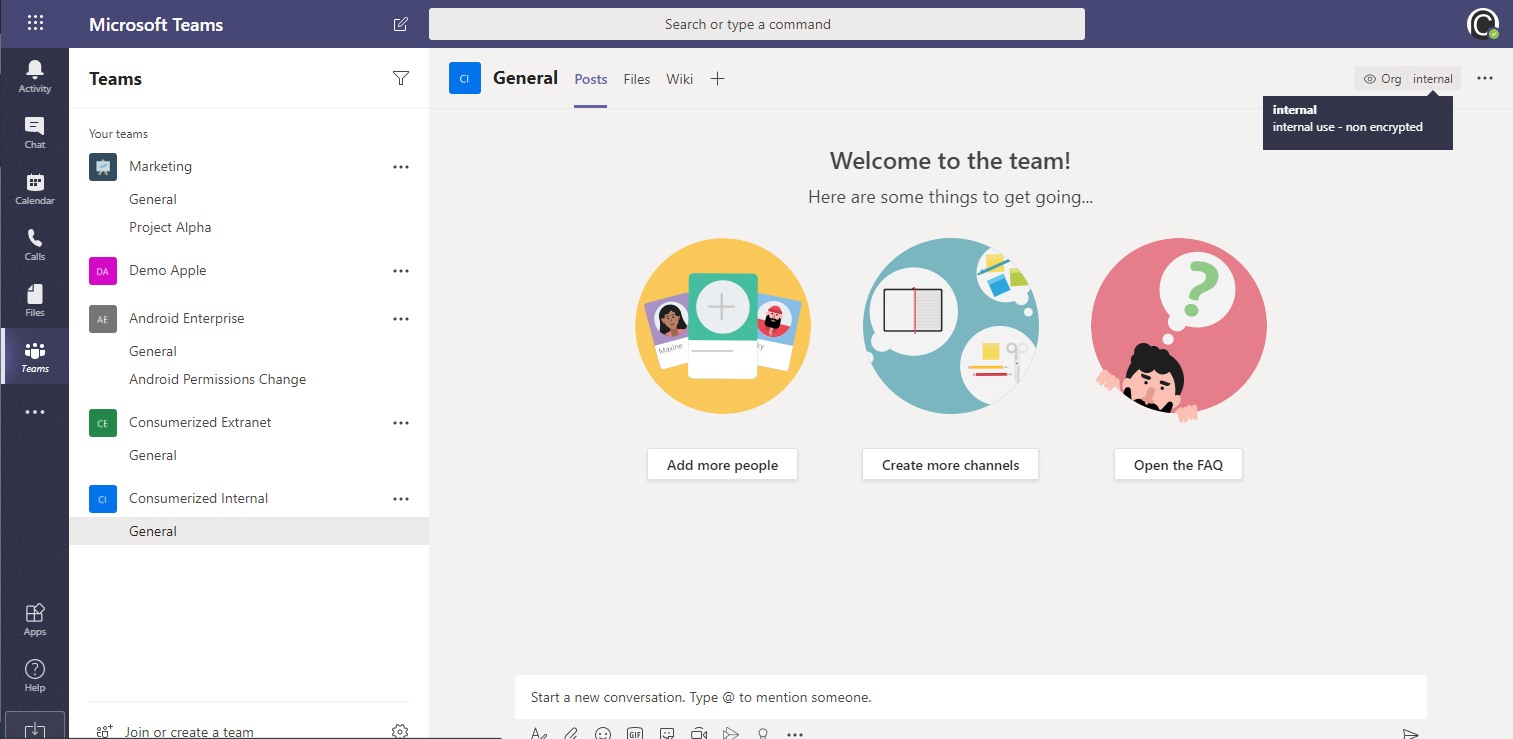Insert a GIF from the compose toolbar
Screen dimensions: 1513x739
coord(635,733)
